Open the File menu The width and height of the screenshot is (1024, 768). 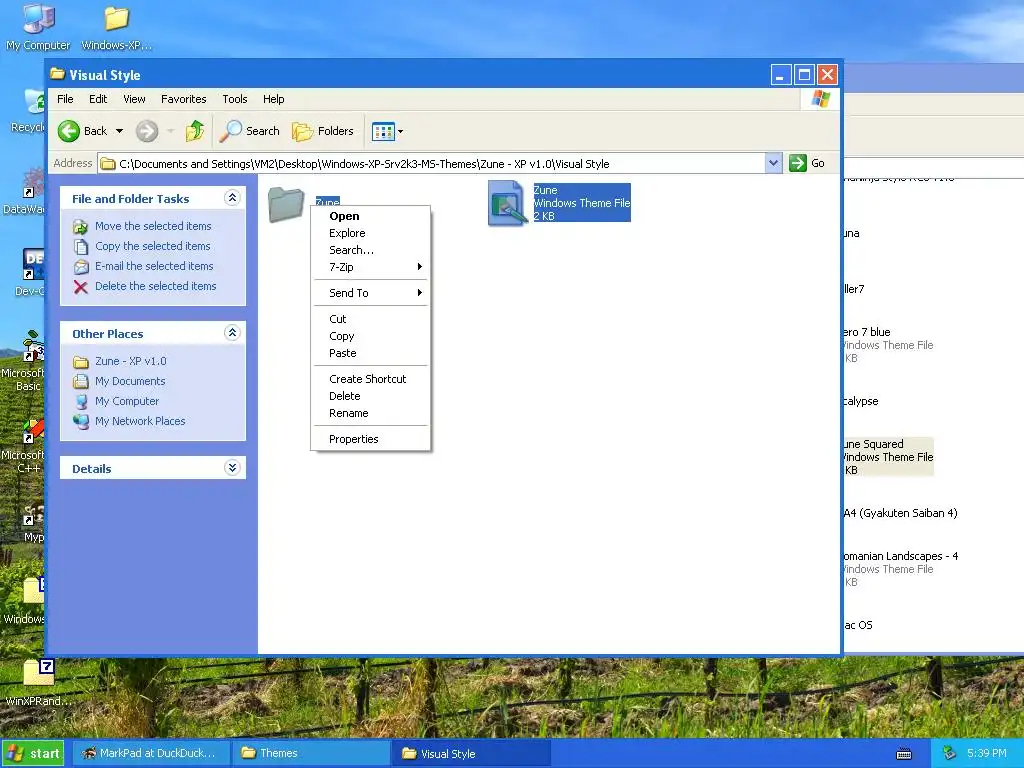tap(65, 99)
